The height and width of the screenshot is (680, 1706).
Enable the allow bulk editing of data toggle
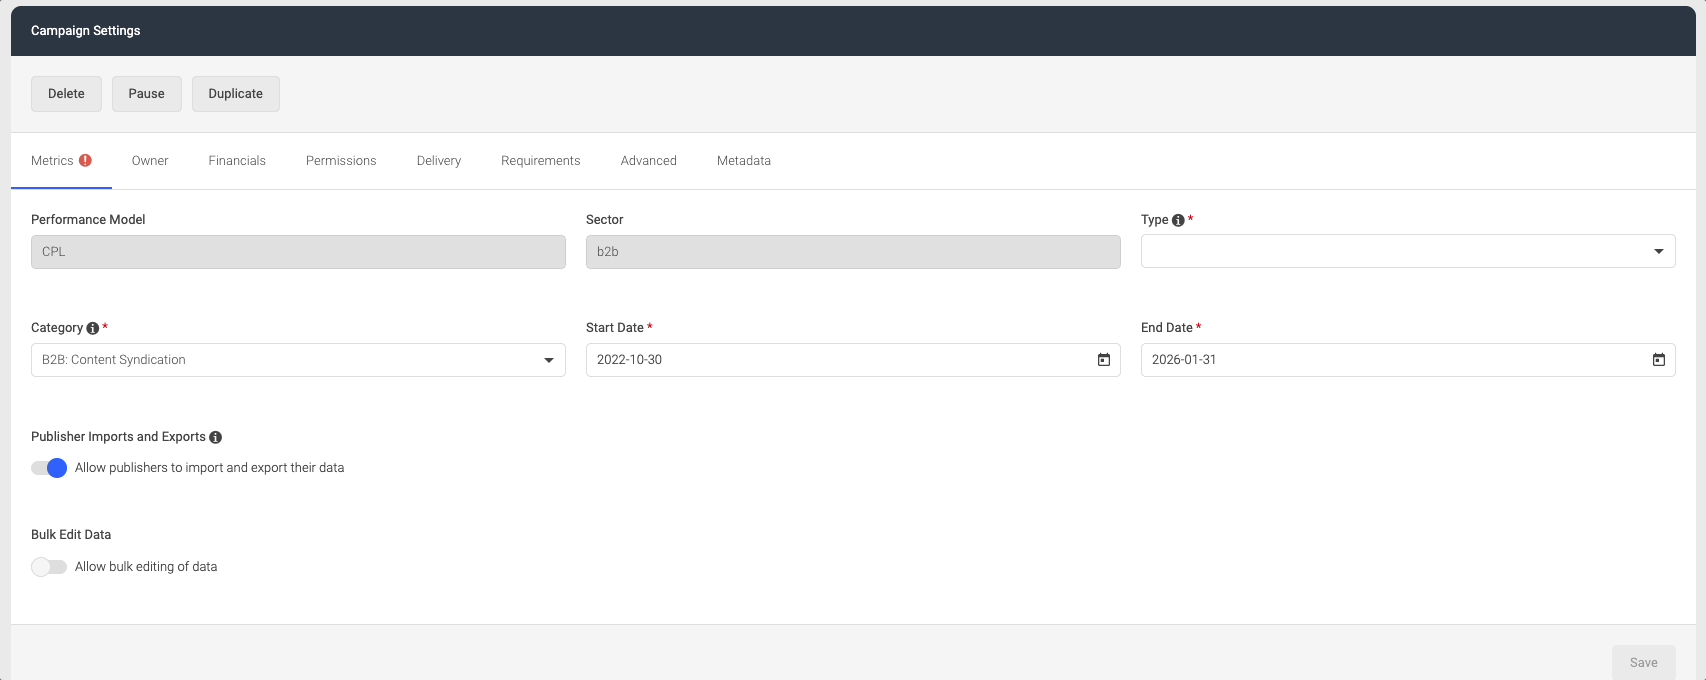coord(49,567)
